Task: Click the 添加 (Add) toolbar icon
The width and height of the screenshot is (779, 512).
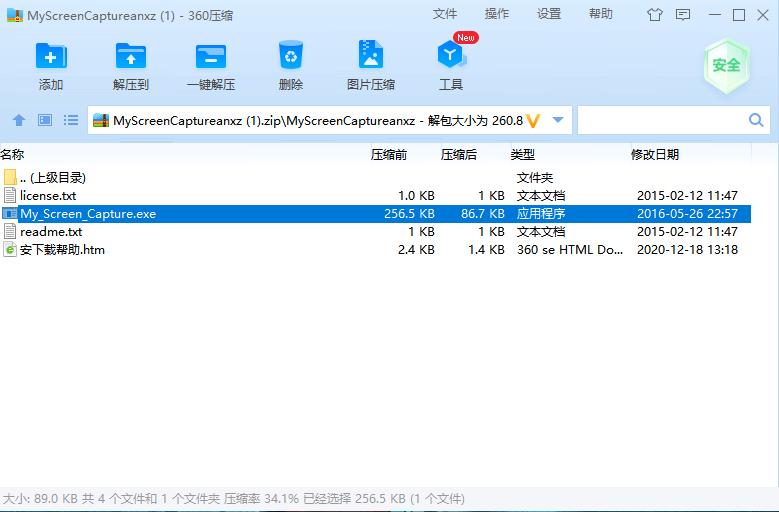Action: coord(51,56)
